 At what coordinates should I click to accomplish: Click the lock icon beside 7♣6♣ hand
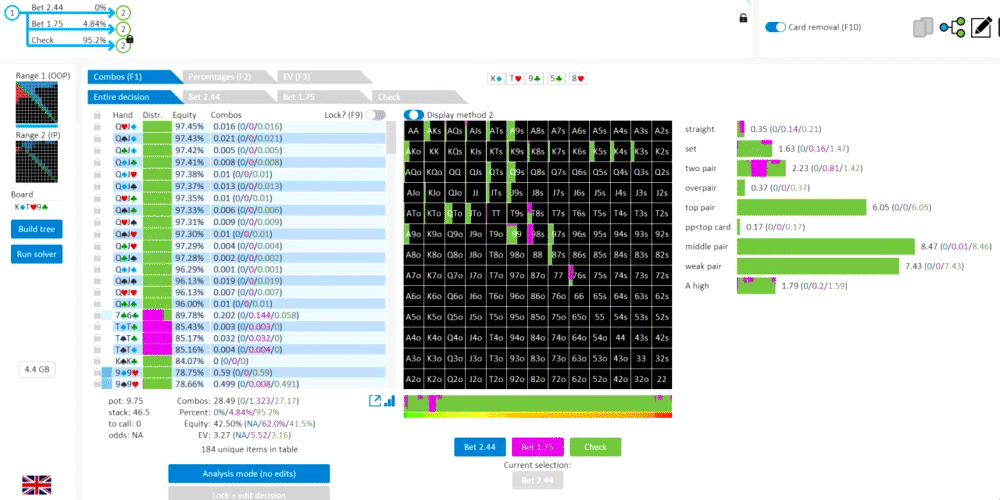point(97,315)
